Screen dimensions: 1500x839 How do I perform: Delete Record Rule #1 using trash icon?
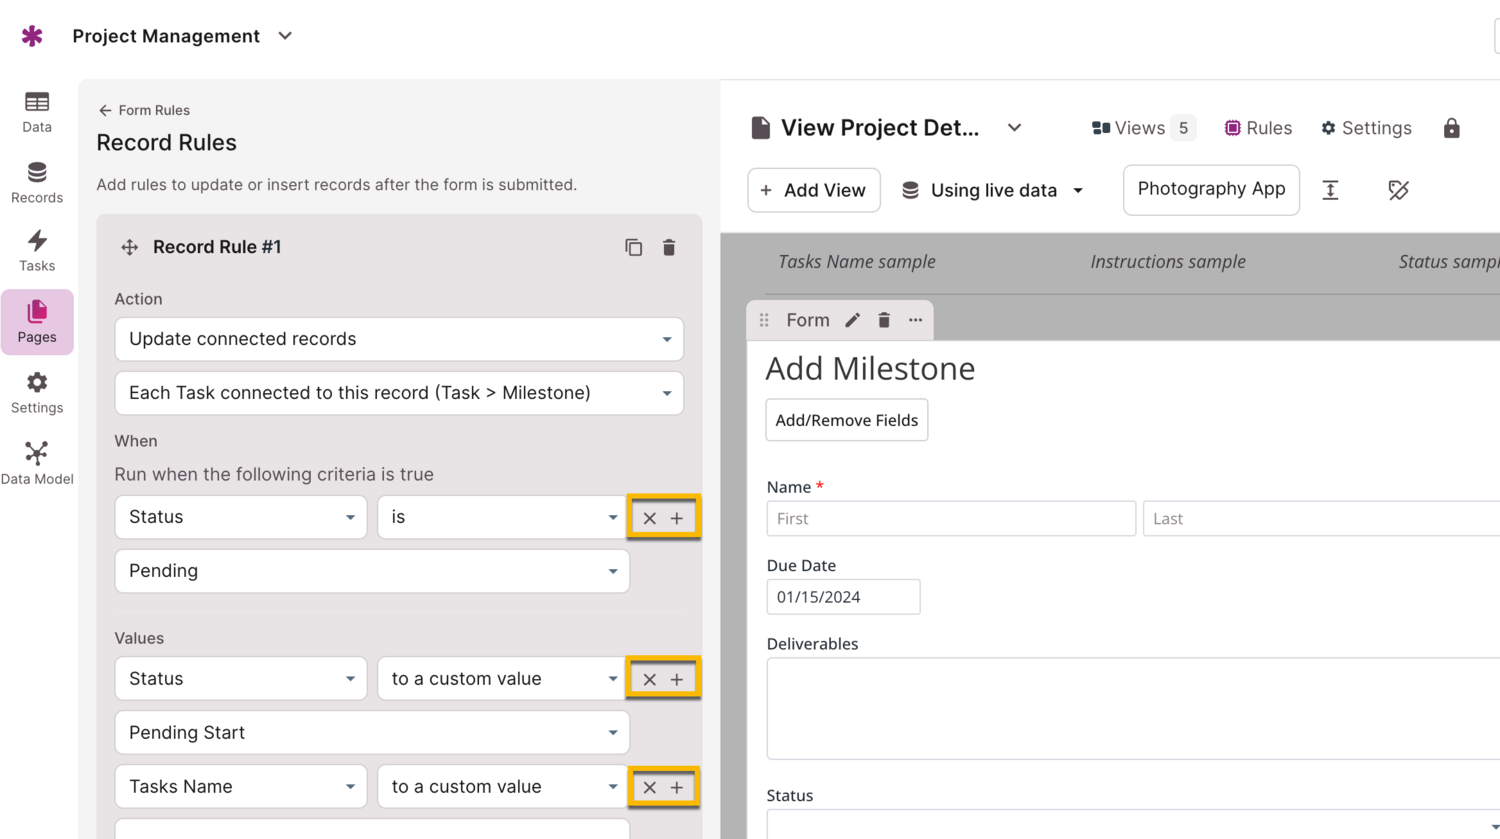coord(669,247)
